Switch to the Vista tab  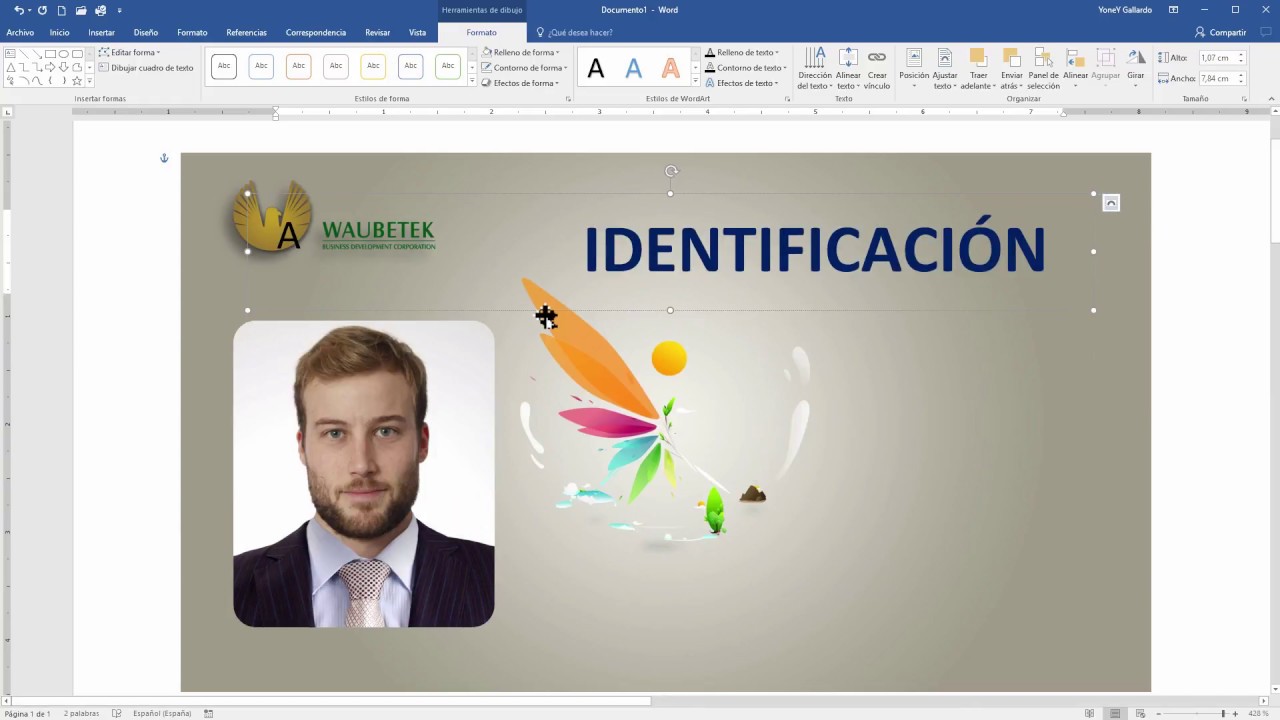point(417,32)
